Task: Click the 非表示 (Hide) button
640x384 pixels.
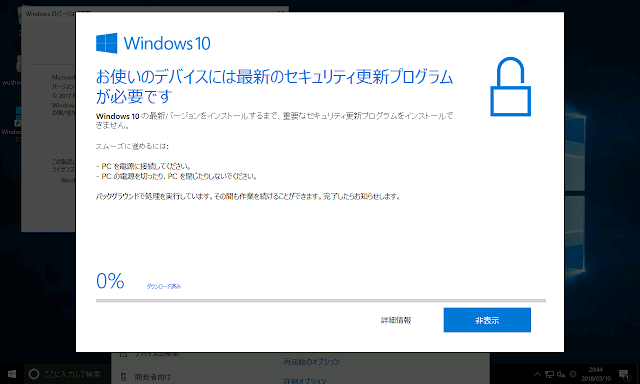Action: (487, 320)
